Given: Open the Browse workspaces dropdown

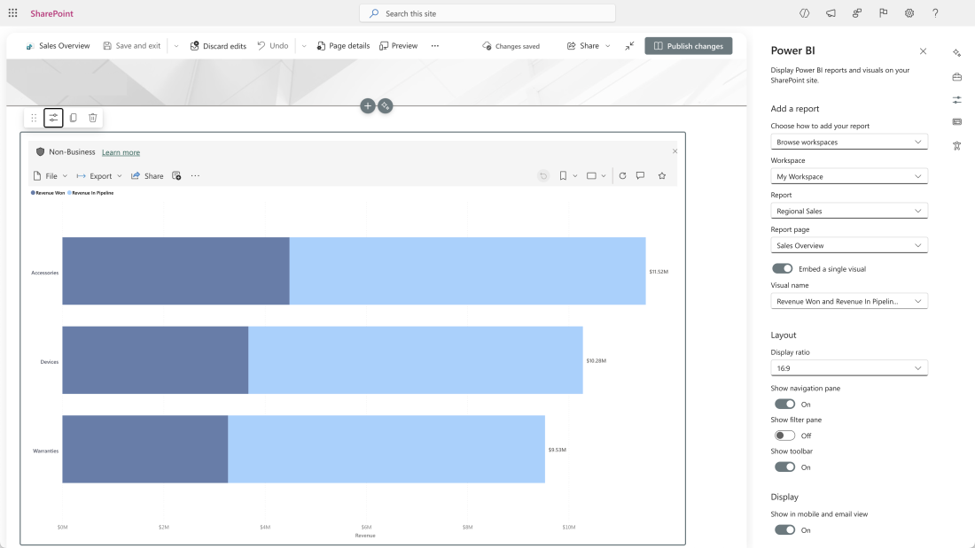Looking at the screenshot, I should coord(849,142).
